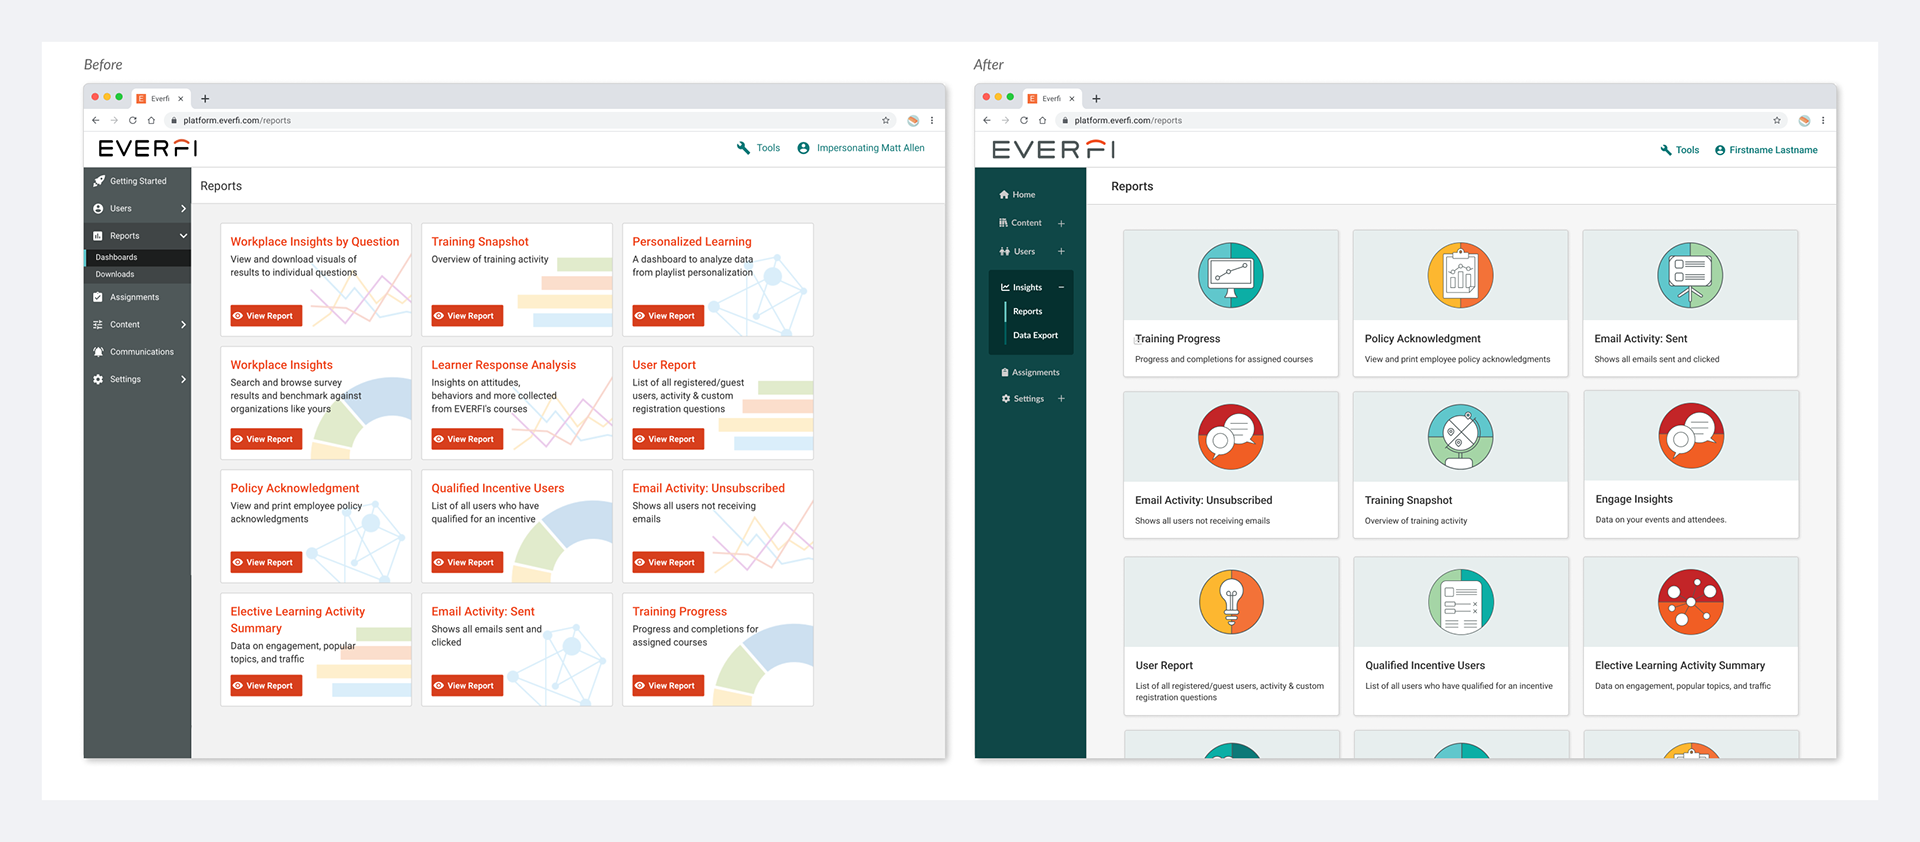The height and width of the screenshot is (842, 1920).
Task: Open Training Progress teal monitor icon in After
Action: click(1231, 275)
